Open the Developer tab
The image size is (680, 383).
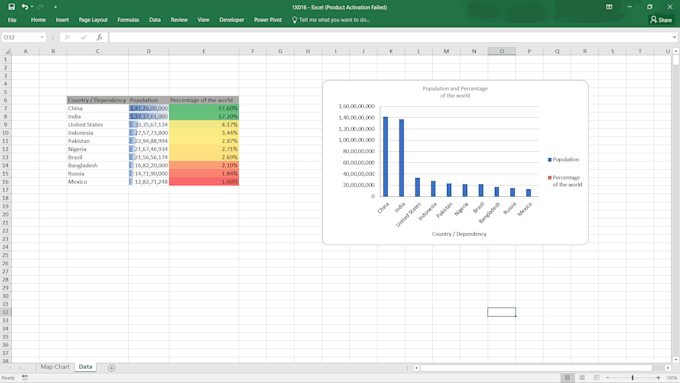[232, 20]
